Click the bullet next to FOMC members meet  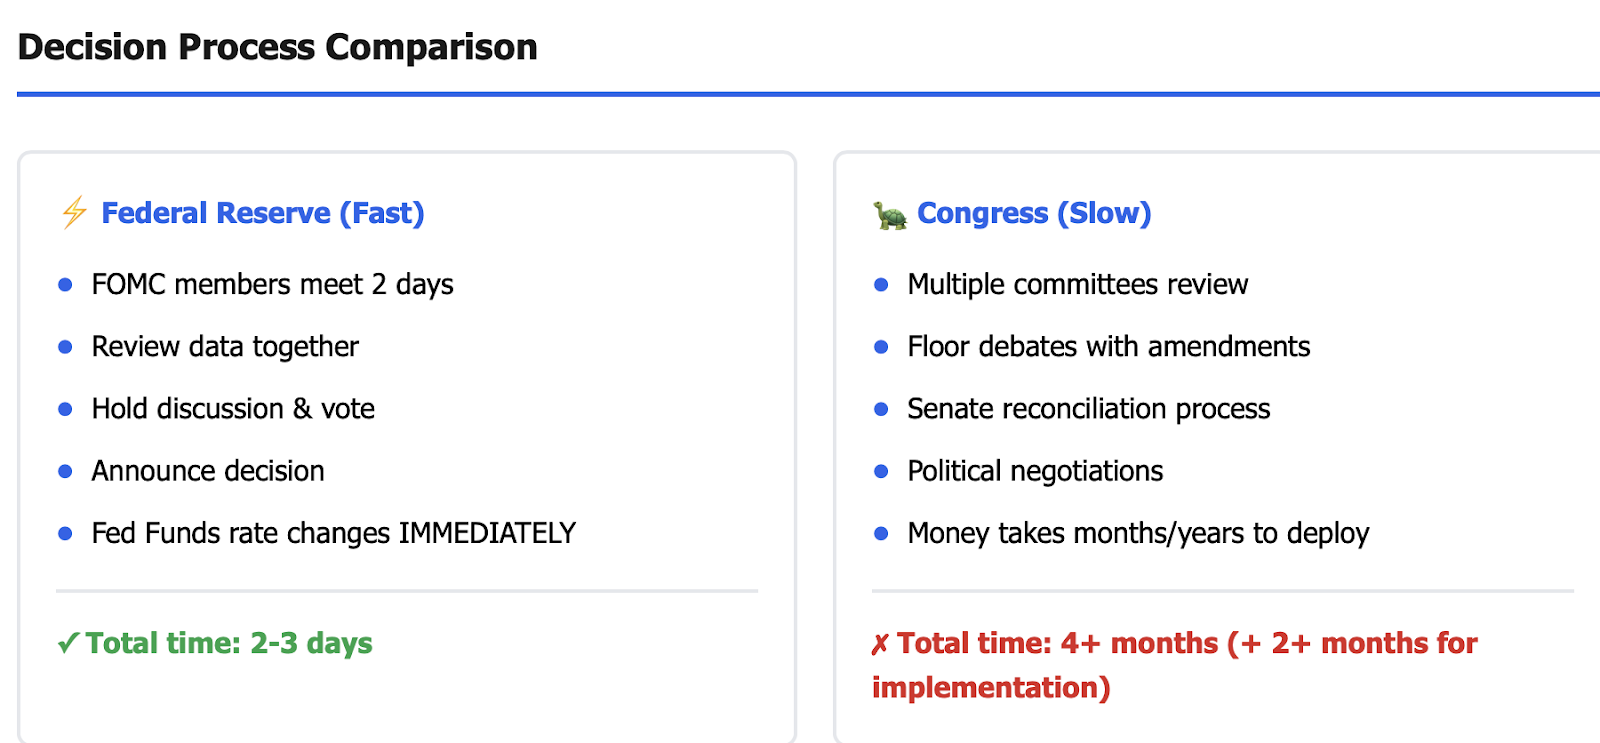coord(65,285)
